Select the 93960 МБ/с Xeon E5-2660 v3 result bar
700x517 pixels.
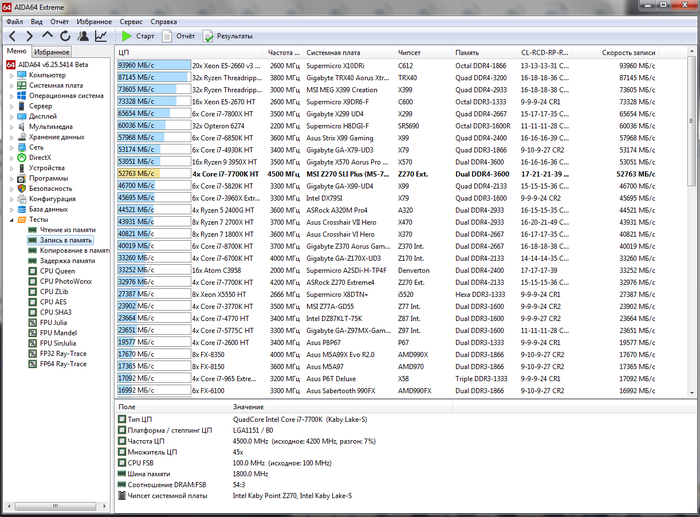tap(154, 65)
